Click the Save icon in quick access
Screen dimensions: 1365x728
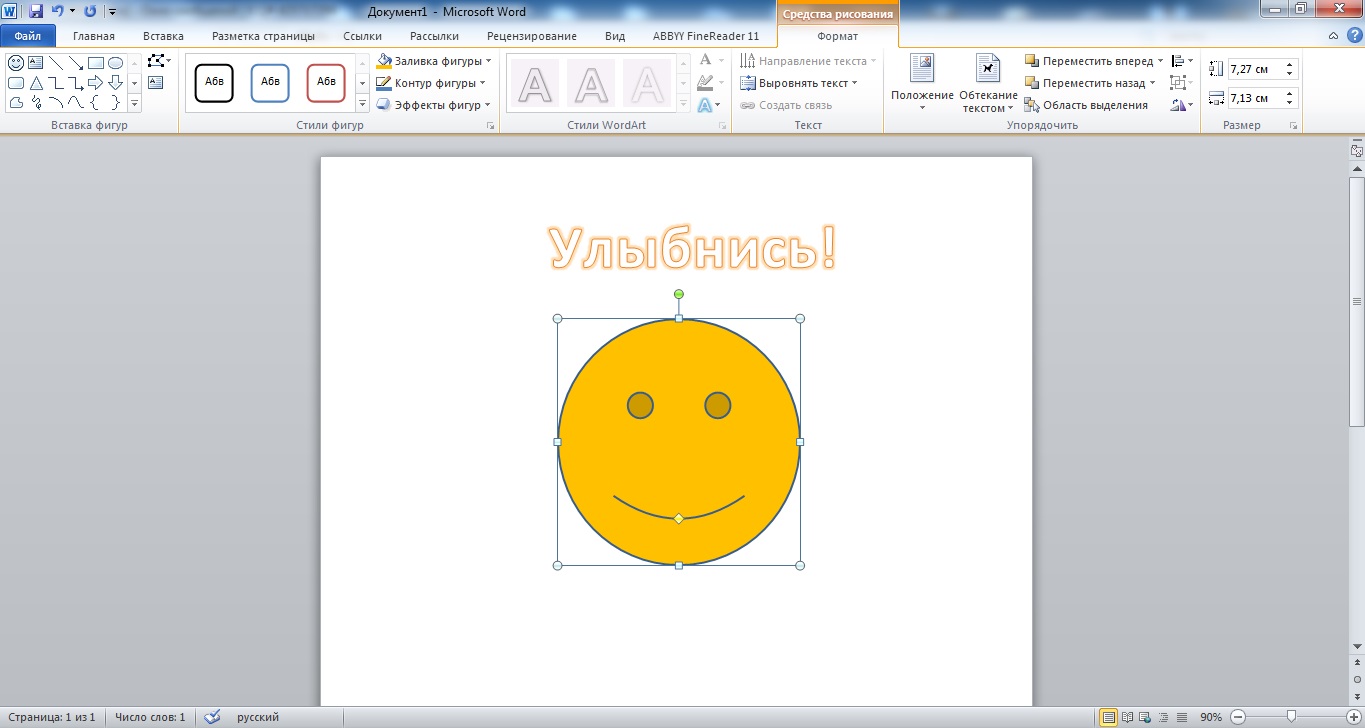tap(36, 11)
